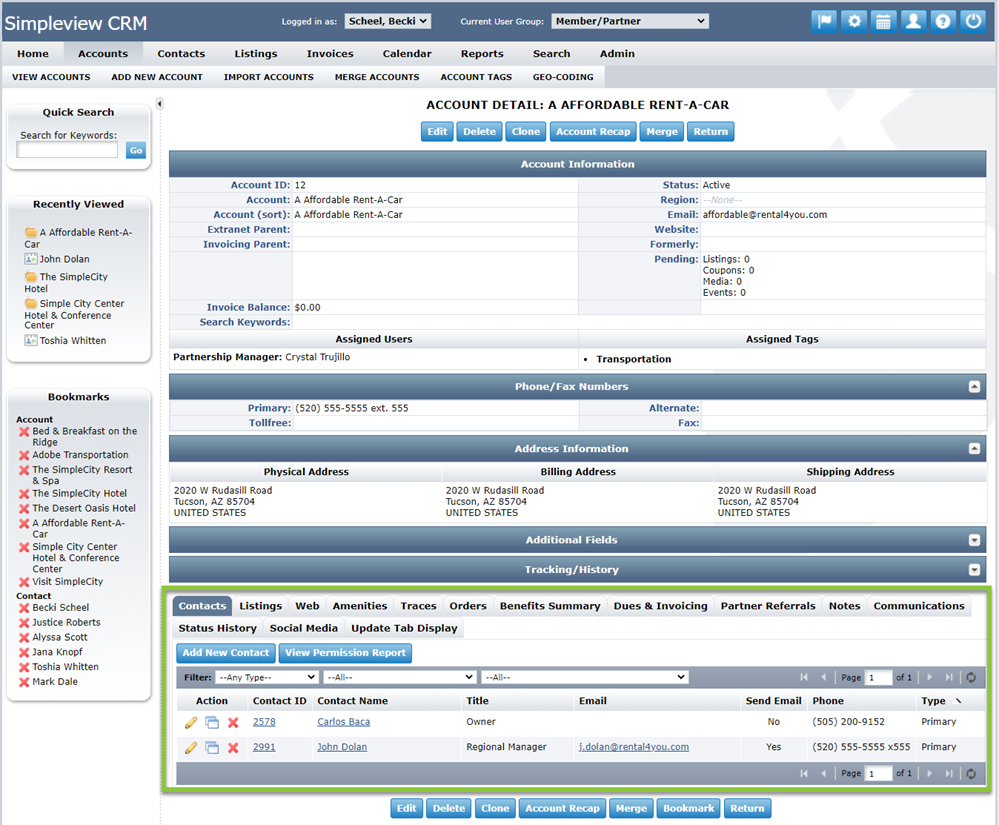999x825 pixels.
Task: Sort contacts by Type column arrow
Action: [x=958, y=701]
